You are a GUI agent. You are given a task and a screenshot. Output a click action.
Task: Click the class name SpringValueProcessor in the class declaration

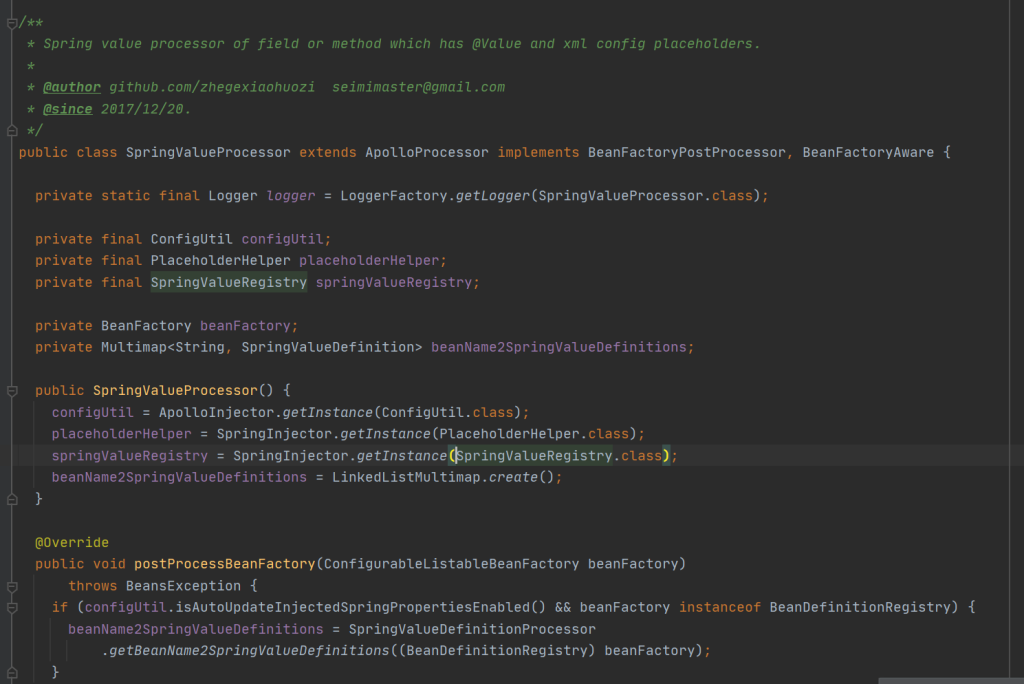(x=208, y=152)
